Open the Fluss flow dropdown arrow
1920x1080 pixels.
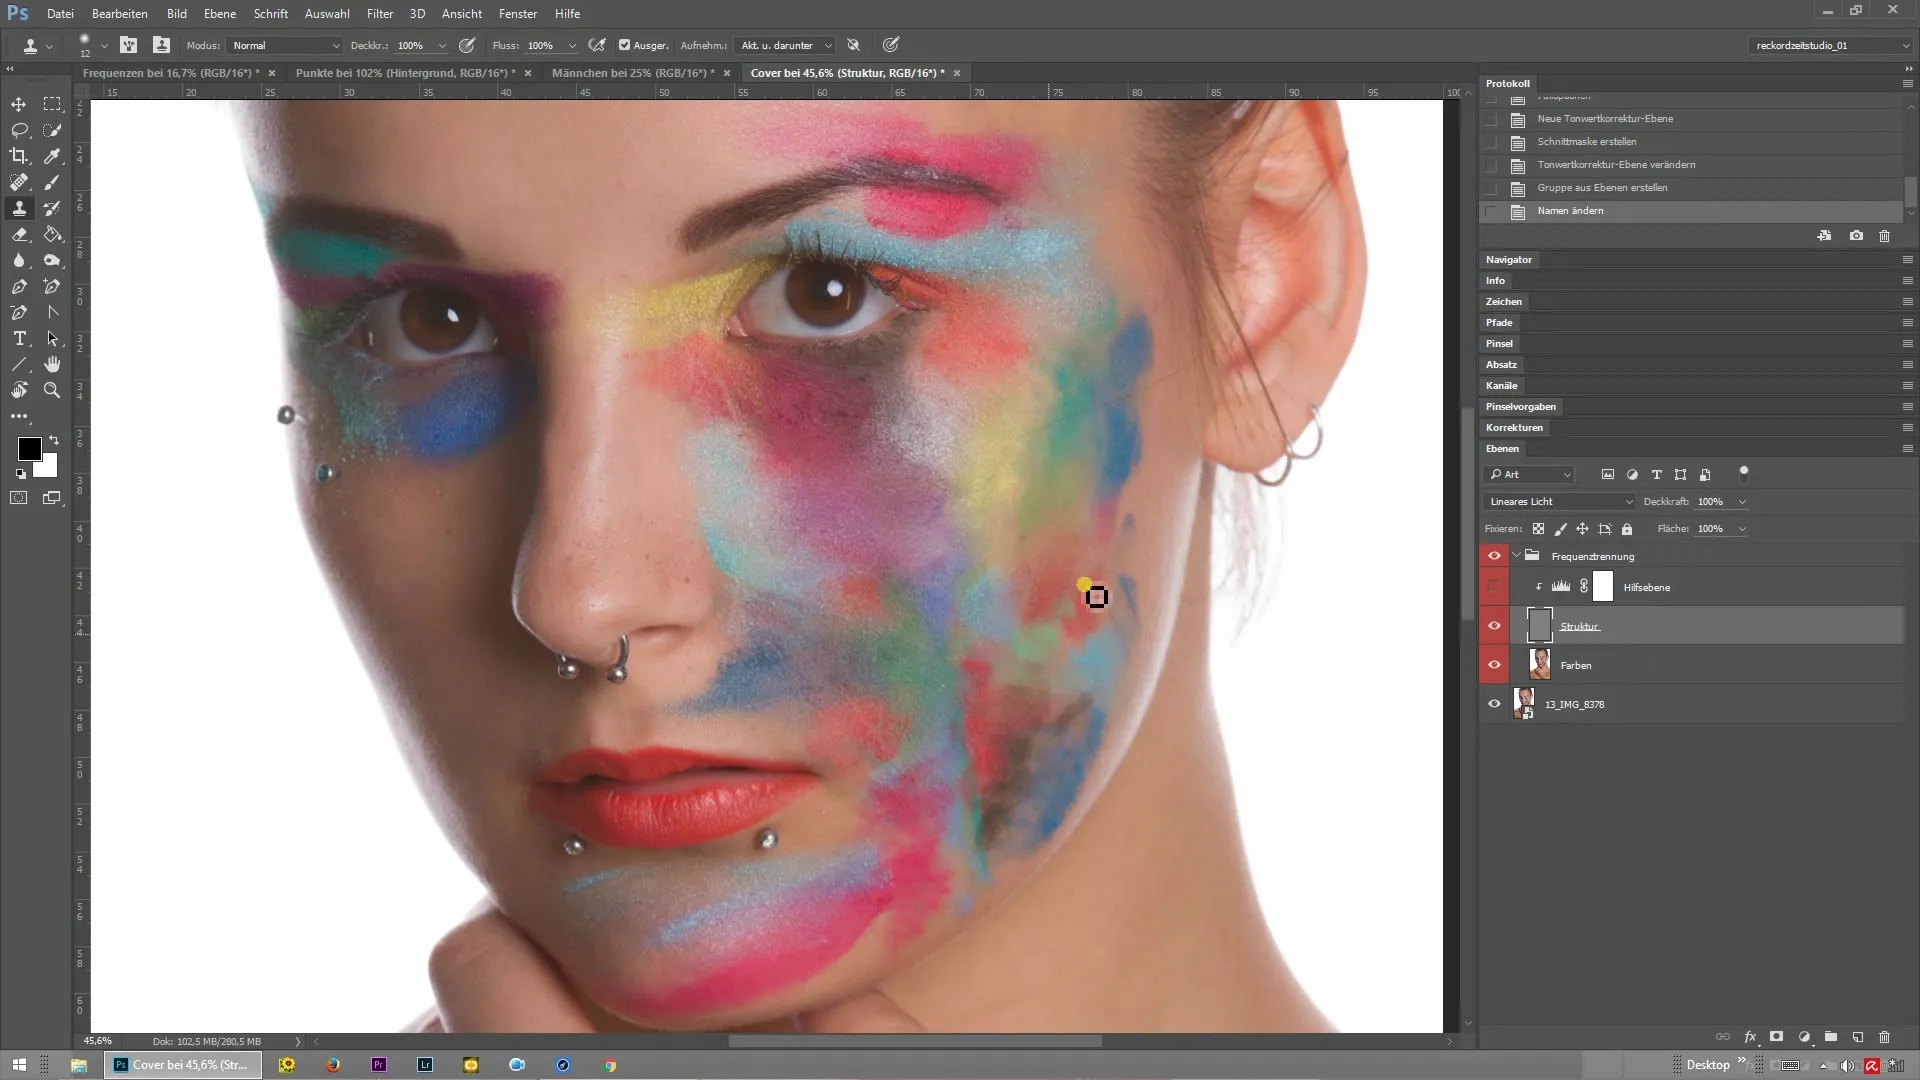pos(572,46)
